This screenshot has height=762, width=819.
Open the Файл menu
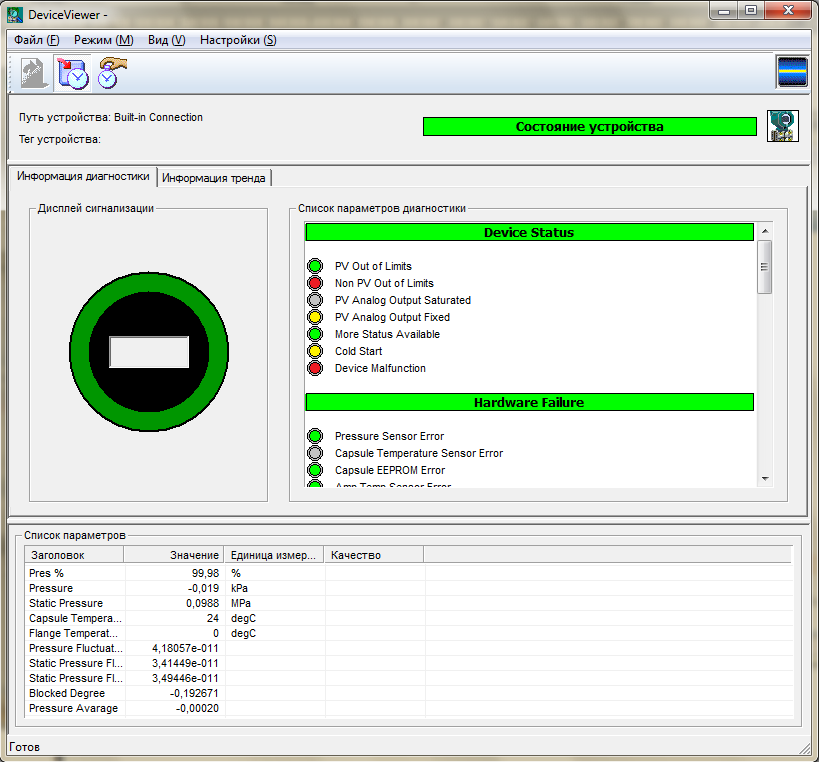click(37, 40)
